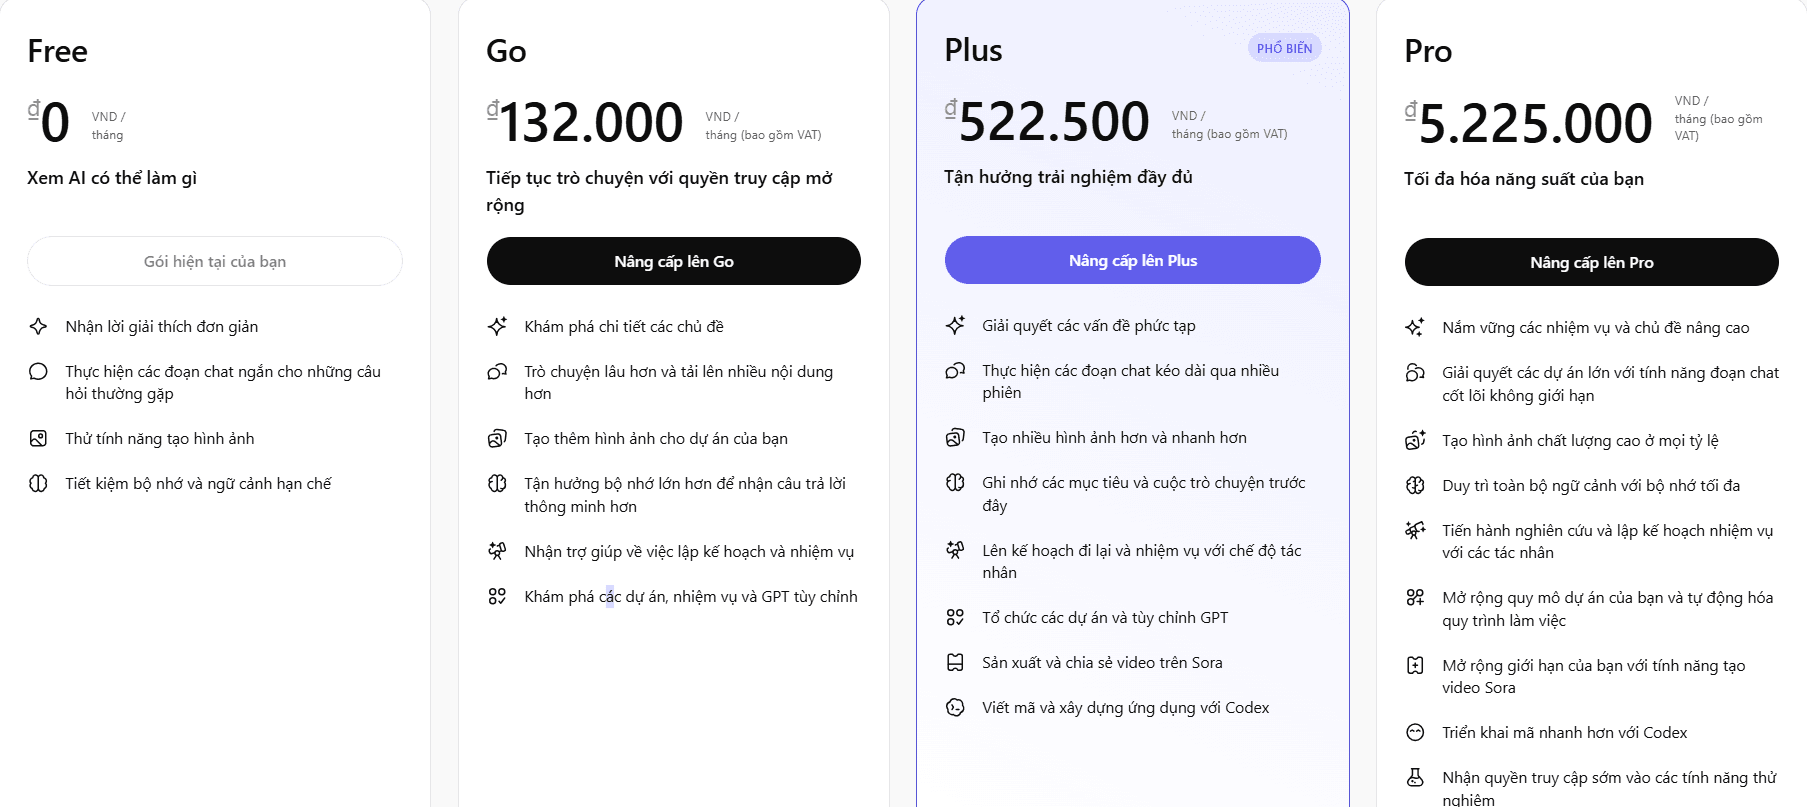Click 'Nâng cấp lên Plus'
1807x807 pixels.
1132,259
